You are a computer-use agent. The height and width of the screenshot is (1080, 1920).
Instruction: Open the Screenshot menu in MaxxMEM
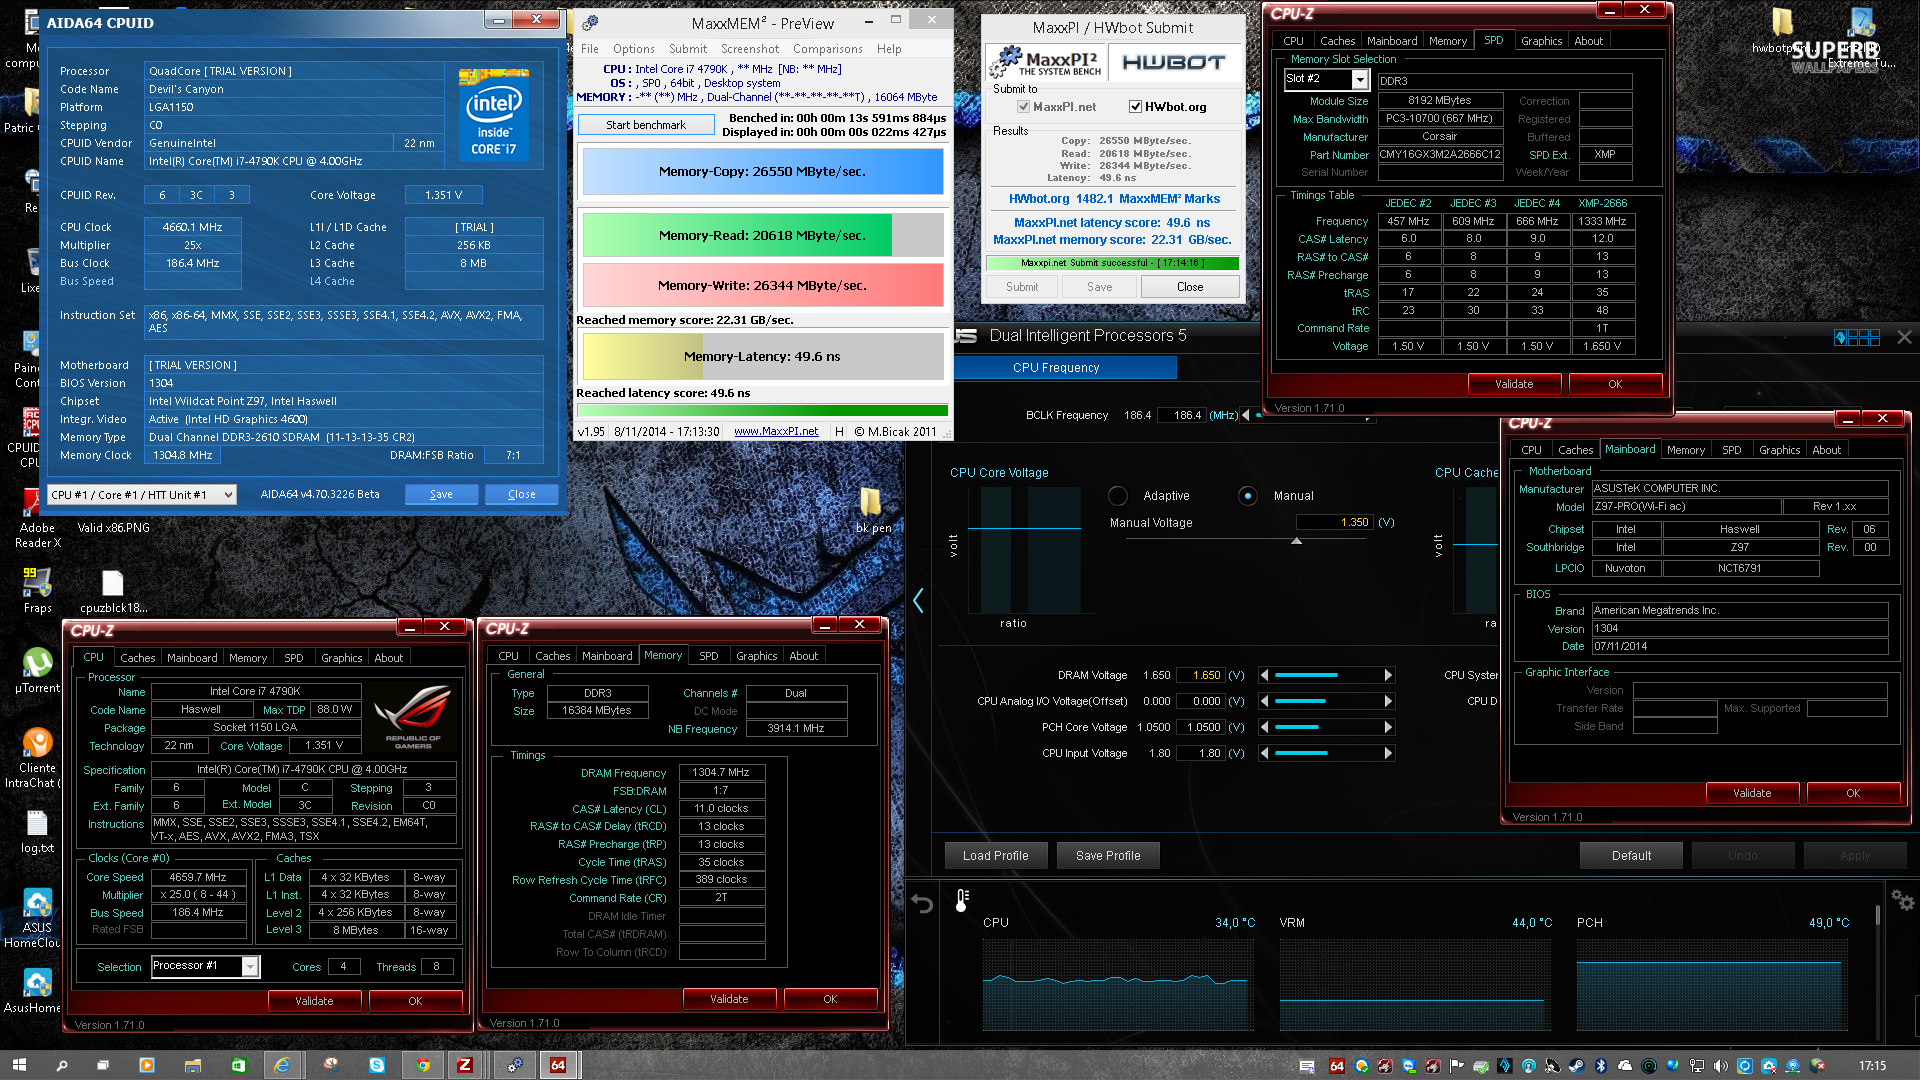tap(750, 49)
